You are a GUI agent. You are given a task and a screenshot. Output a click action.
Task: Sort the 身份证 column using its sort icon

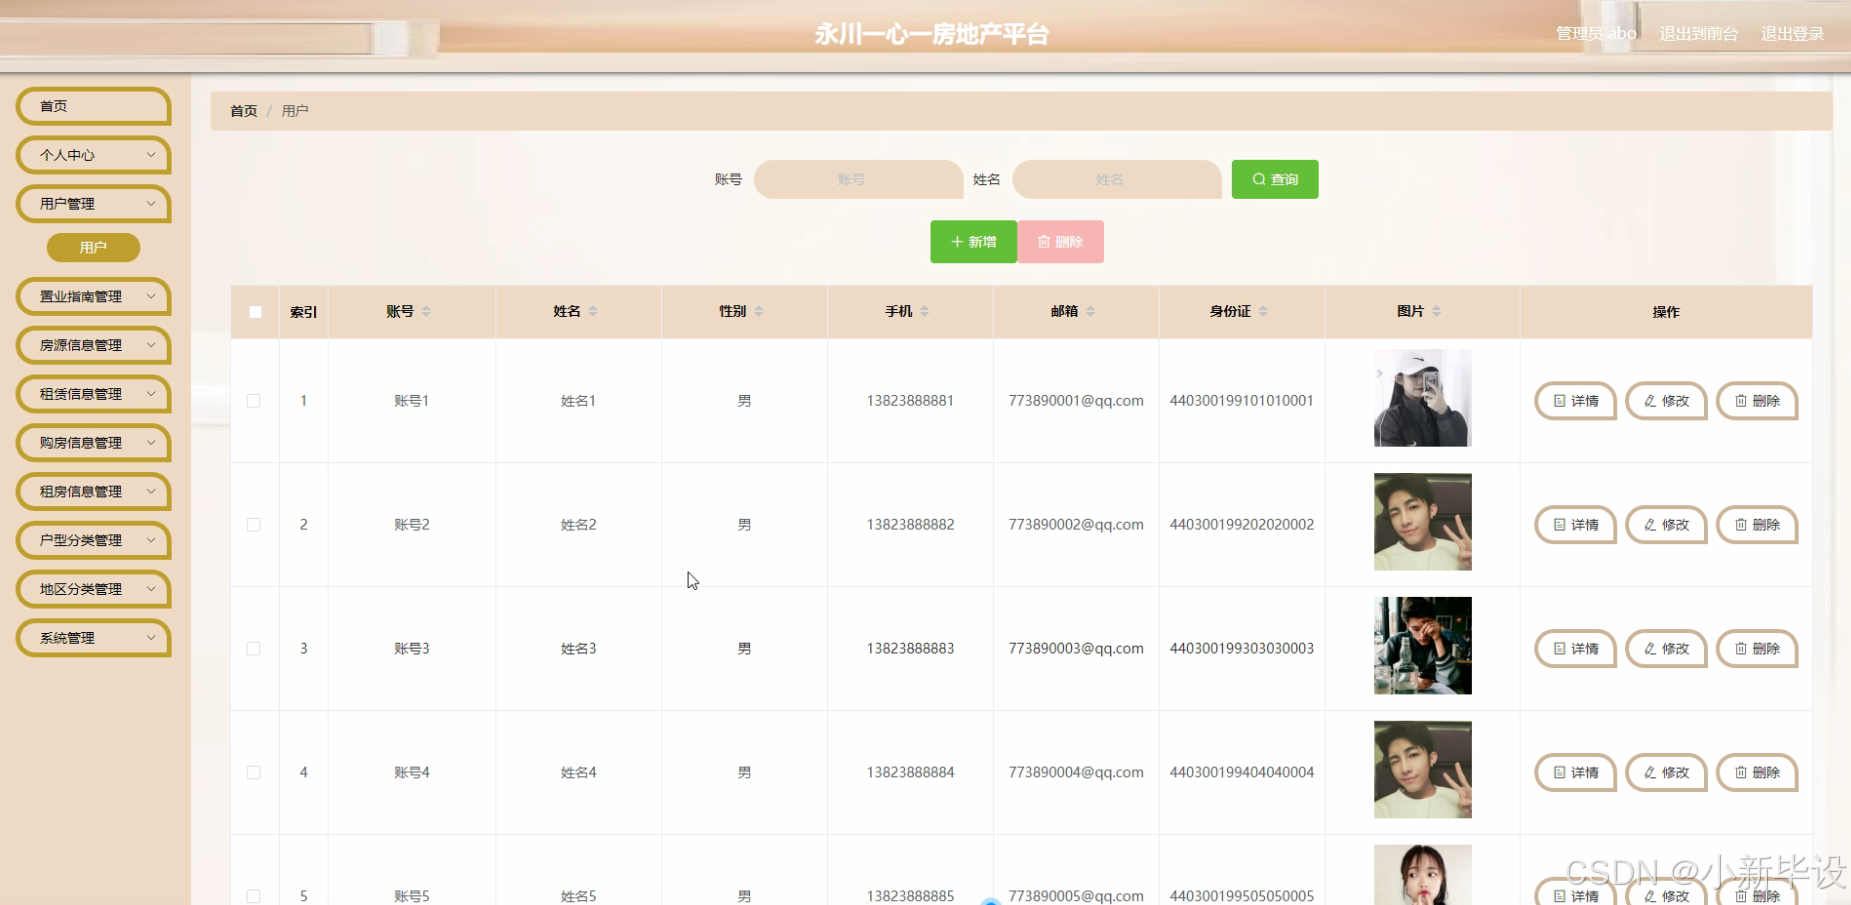(1263, 311)
